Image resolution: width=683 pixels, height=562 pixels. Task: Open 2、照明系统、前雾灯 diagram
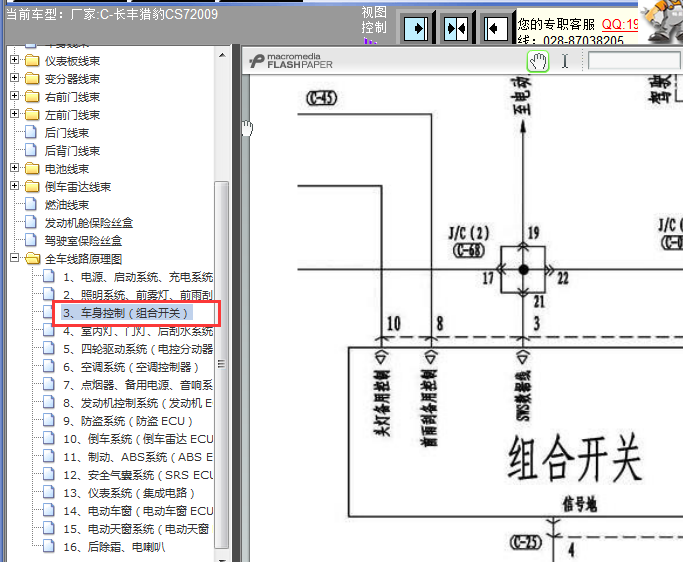(138, 295)
